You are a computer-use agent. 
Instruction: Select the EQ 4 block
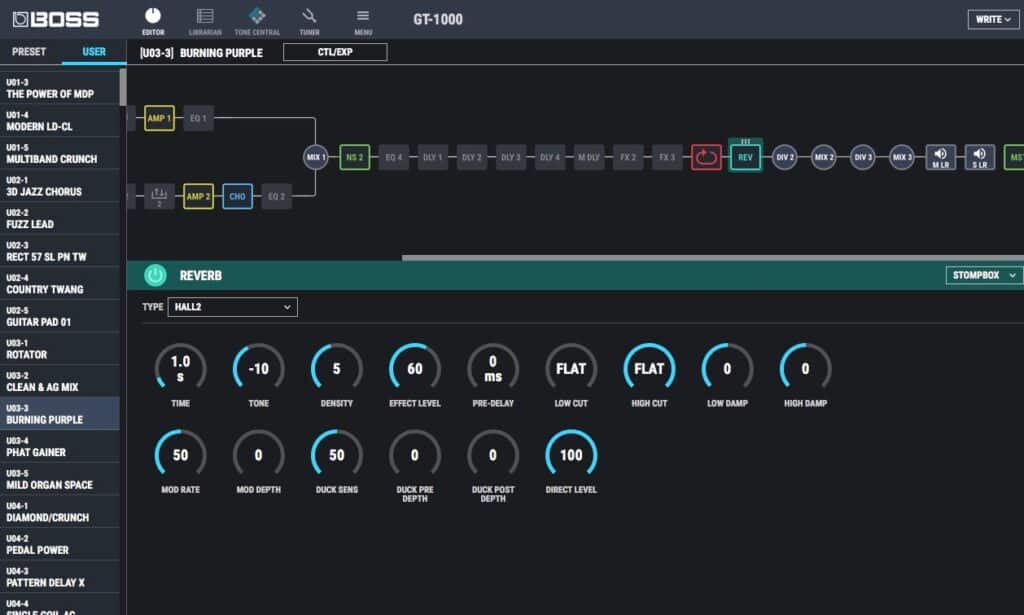394,157
